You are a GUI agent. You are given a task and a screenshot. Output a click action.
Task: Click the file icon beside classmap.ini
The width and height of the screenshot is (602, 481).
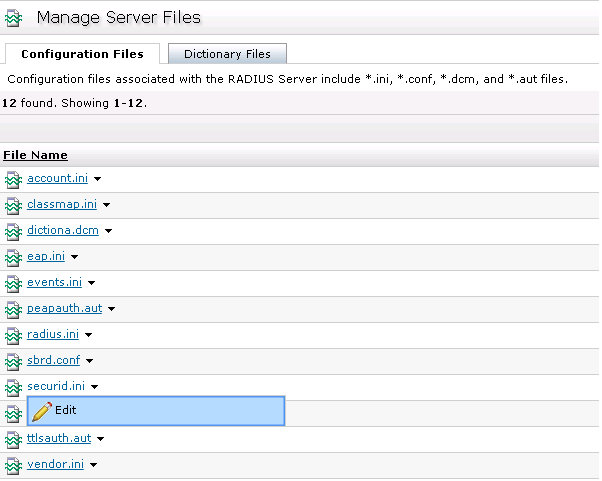click(x=13, y=205)
